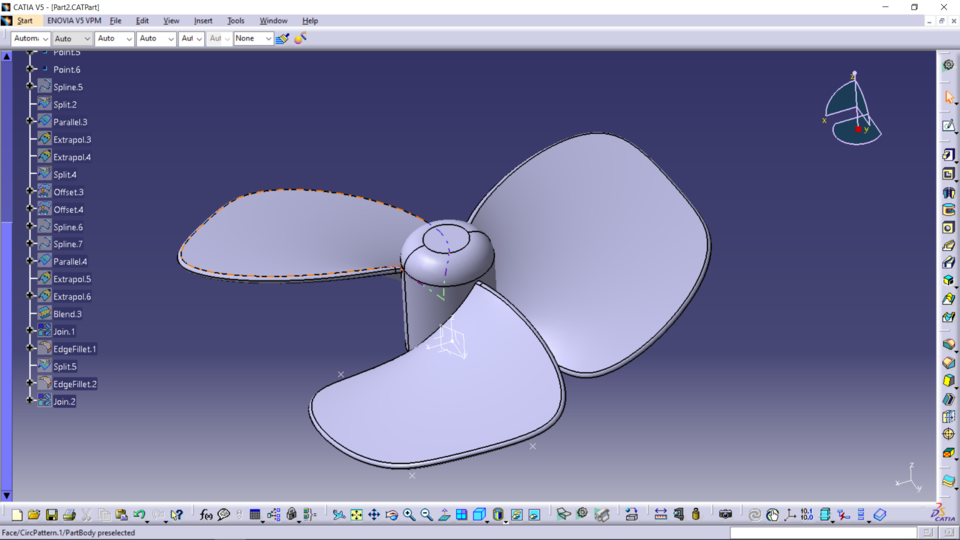This screenshot has width=960, height=540.
Task: Click the Open file folder icon
Action: (x=34, y=515)
